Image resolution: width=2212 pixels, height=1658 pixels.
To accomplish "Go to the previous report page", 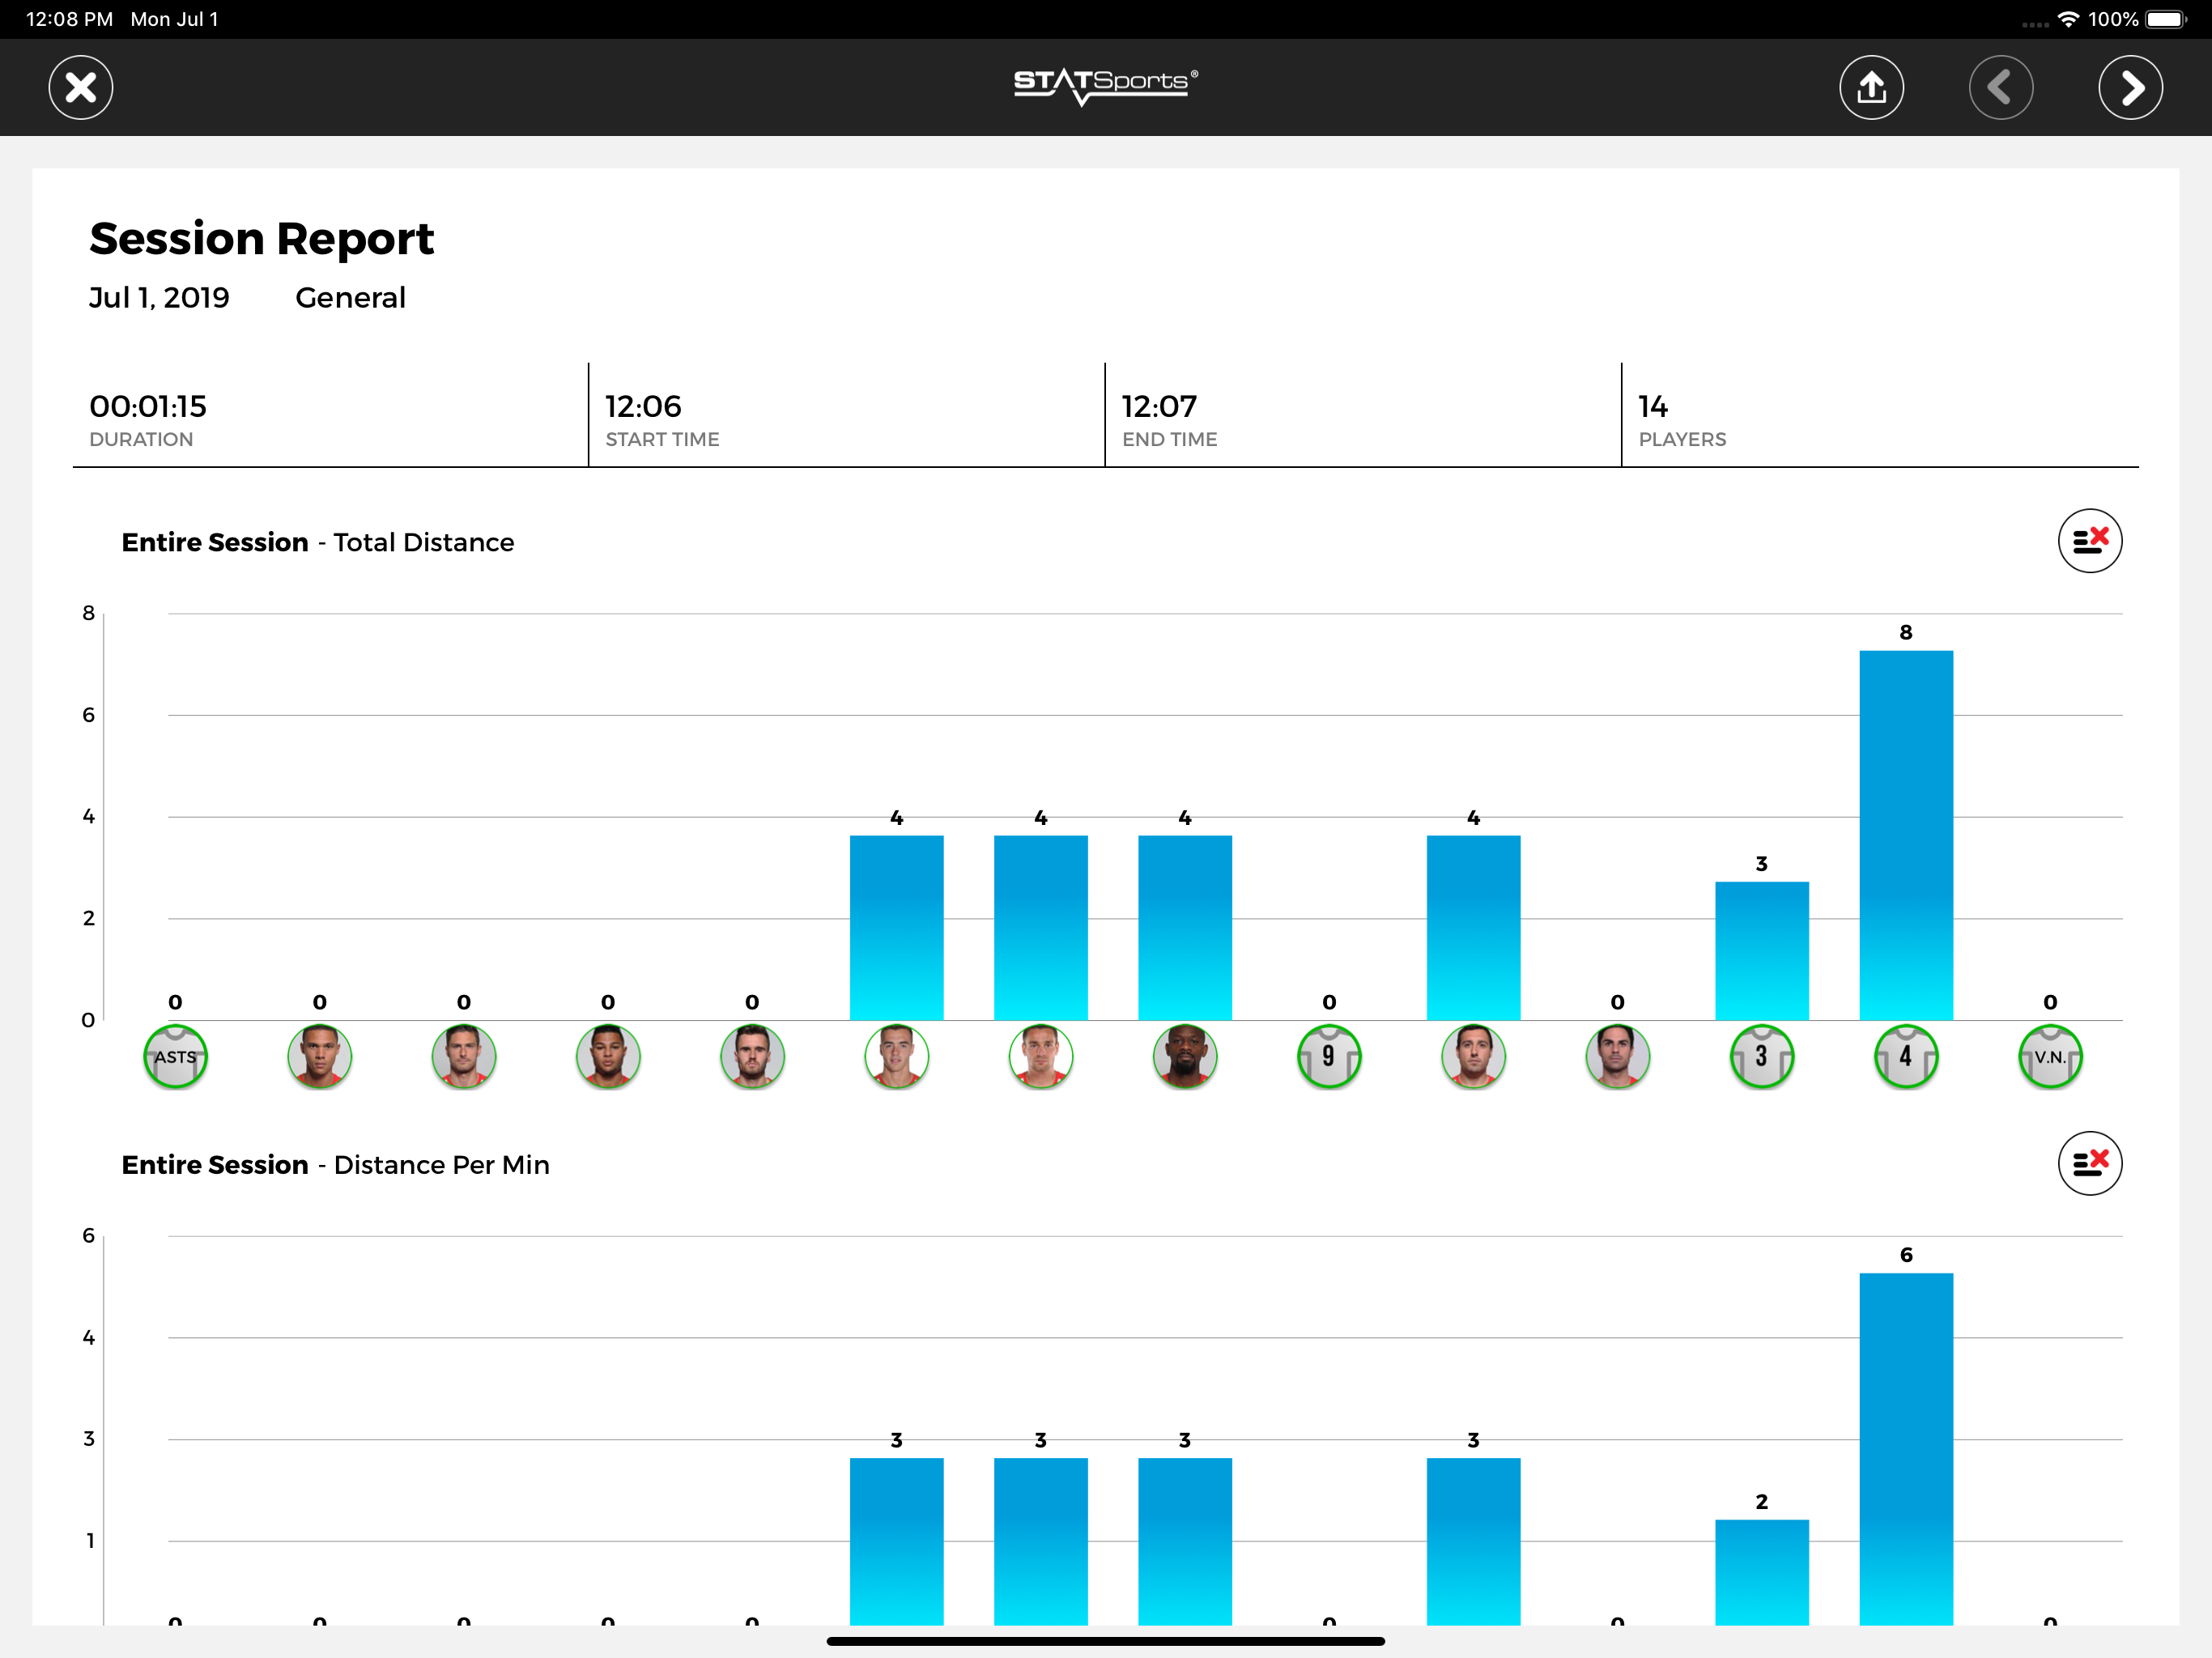I will (2000, 88).
